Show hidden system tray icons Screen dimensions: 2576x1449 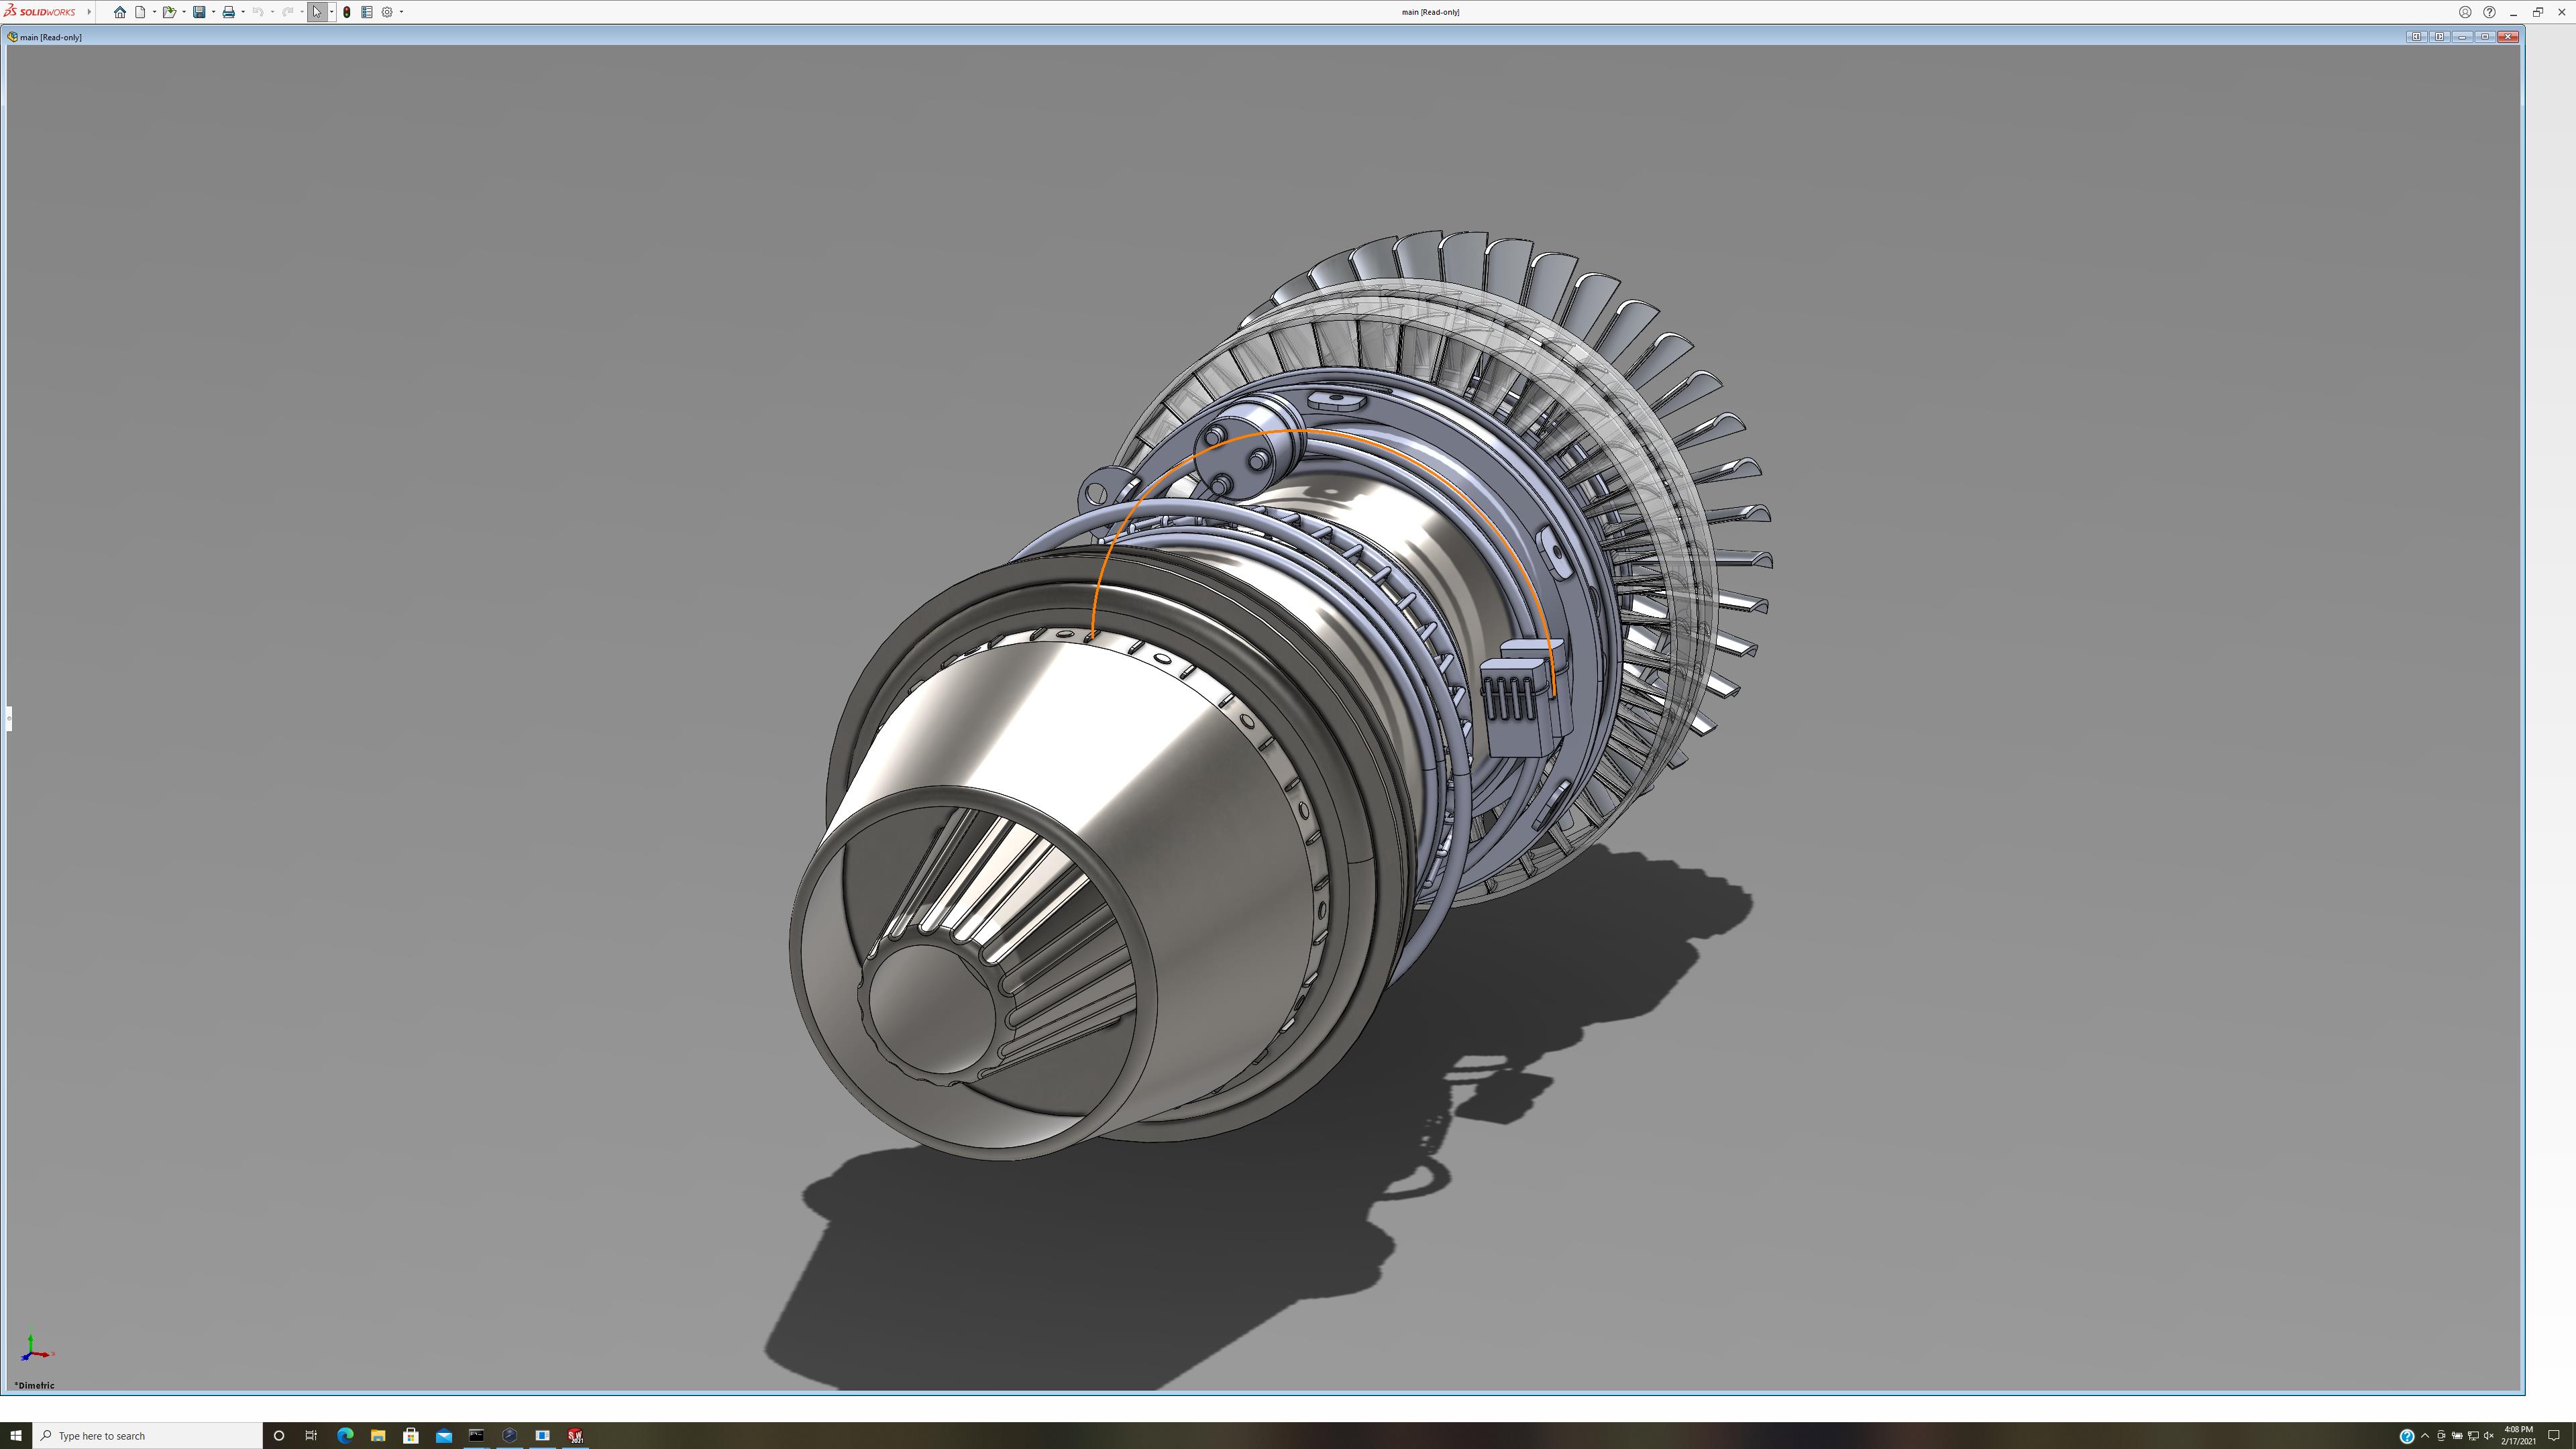[x=2425, y=1436]
